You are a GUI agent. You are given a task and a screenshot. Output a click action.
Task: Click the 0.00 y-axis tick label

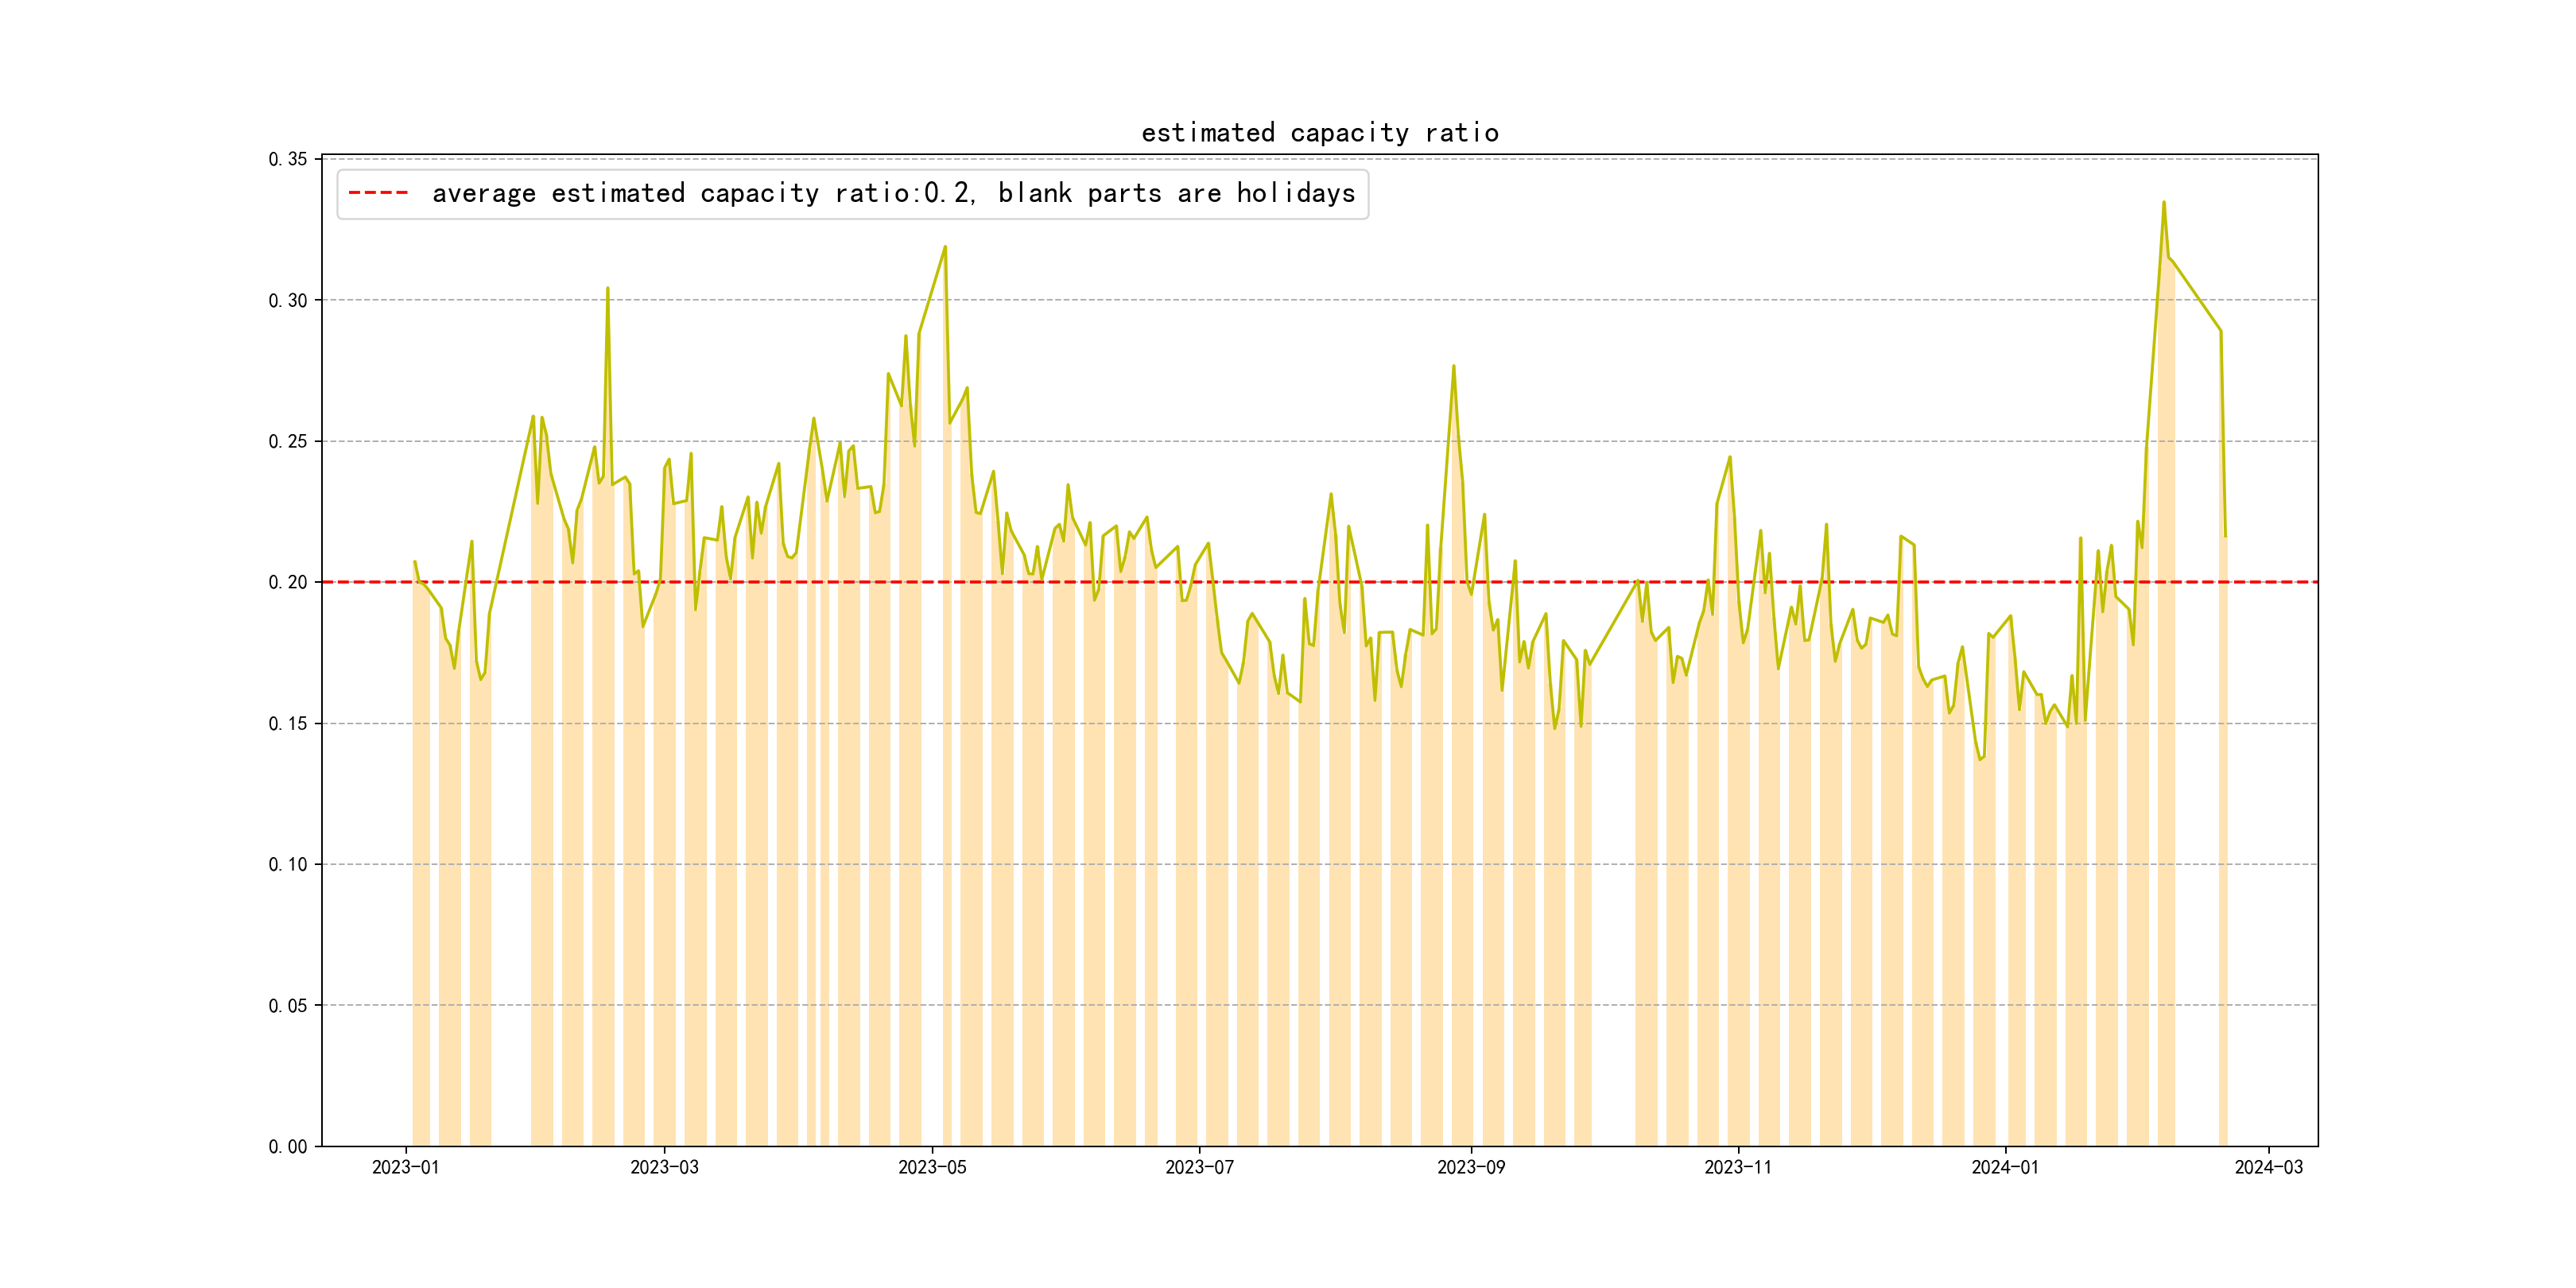pos(288,1146)
